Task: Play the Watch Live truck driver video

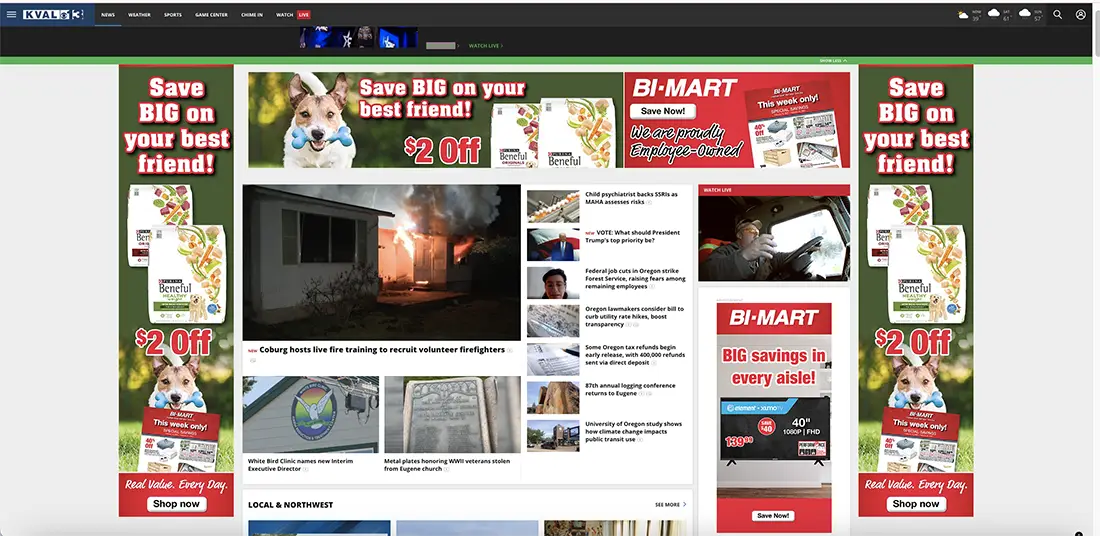Action: [x=774, y=239]
